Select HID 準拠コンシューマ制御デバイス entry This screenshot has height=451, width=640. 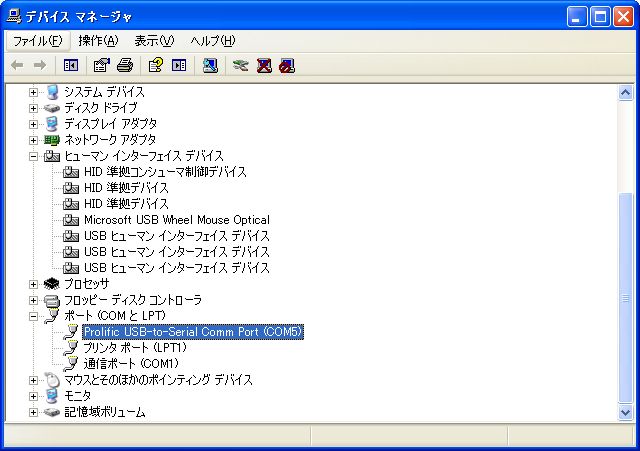click(165, 172)
